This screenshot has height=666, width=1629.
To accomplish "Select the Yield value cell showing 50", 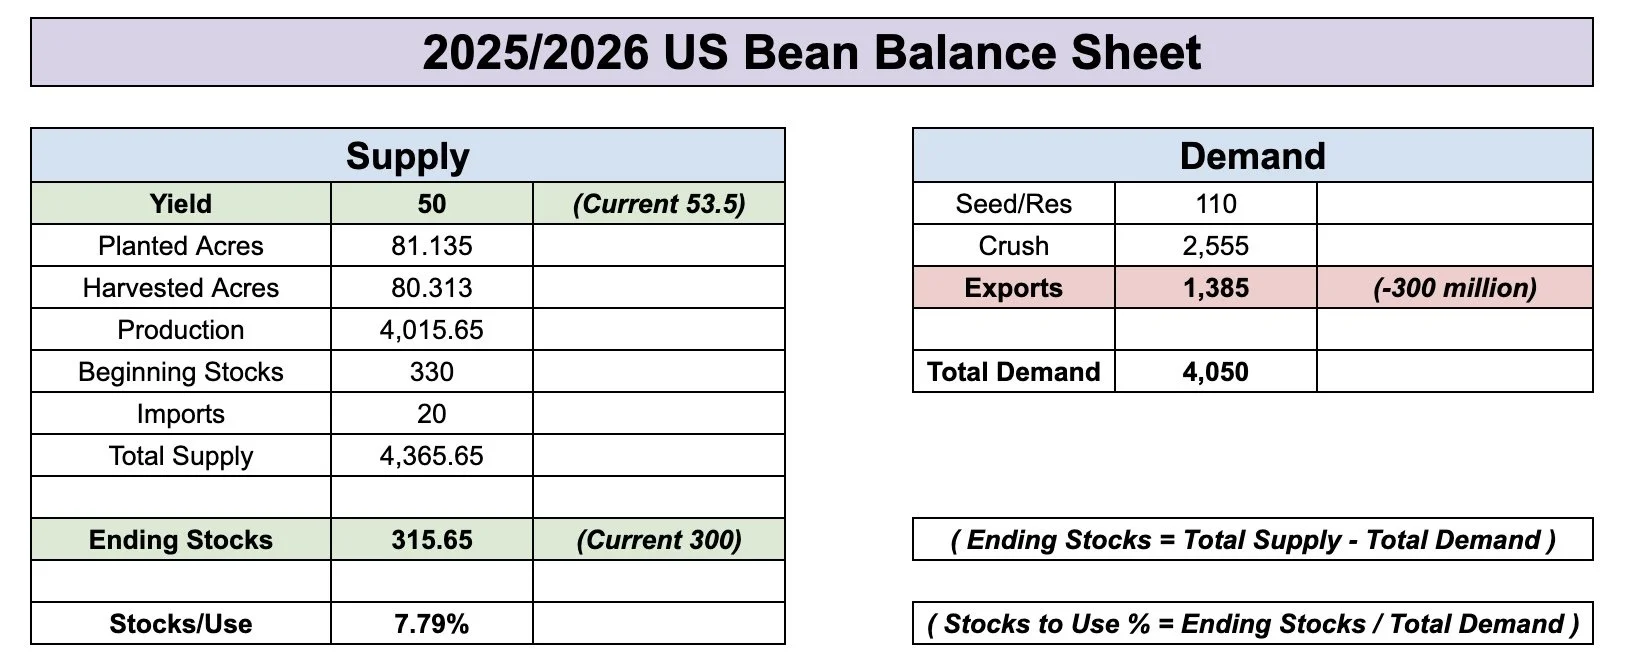I will click(x=432, y=203).
